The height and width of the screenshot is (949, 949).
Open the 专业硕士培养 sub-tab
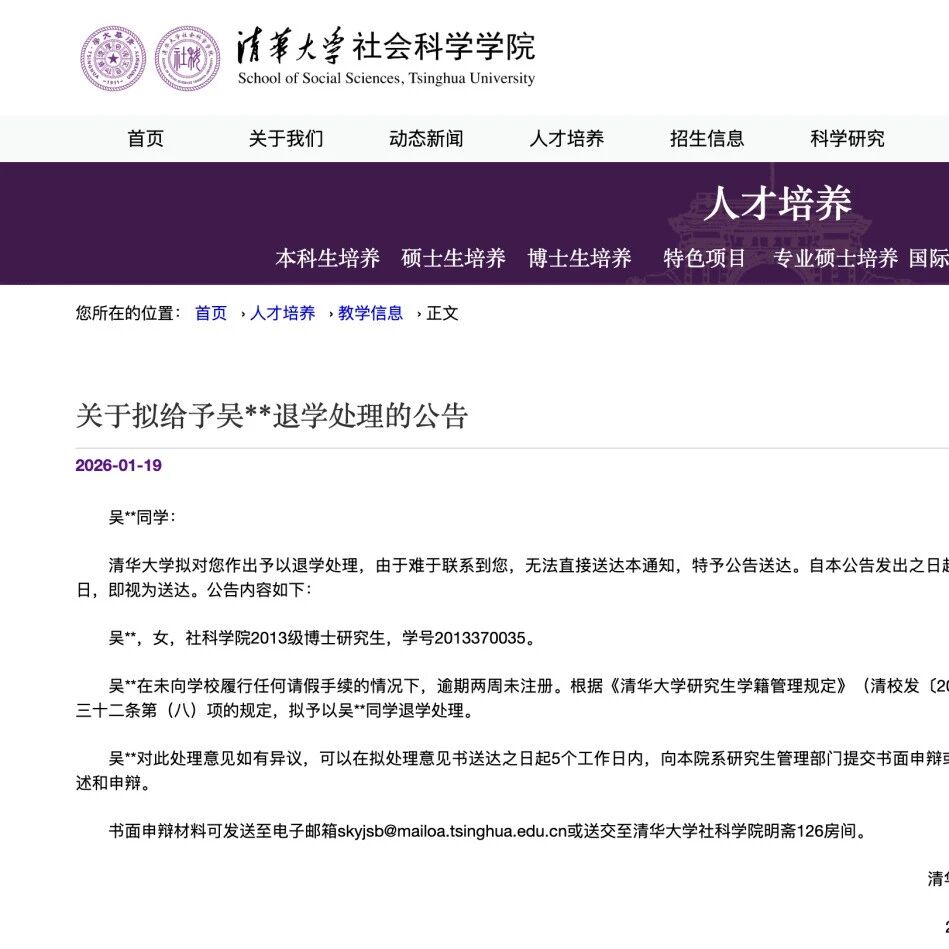point(835,258)
